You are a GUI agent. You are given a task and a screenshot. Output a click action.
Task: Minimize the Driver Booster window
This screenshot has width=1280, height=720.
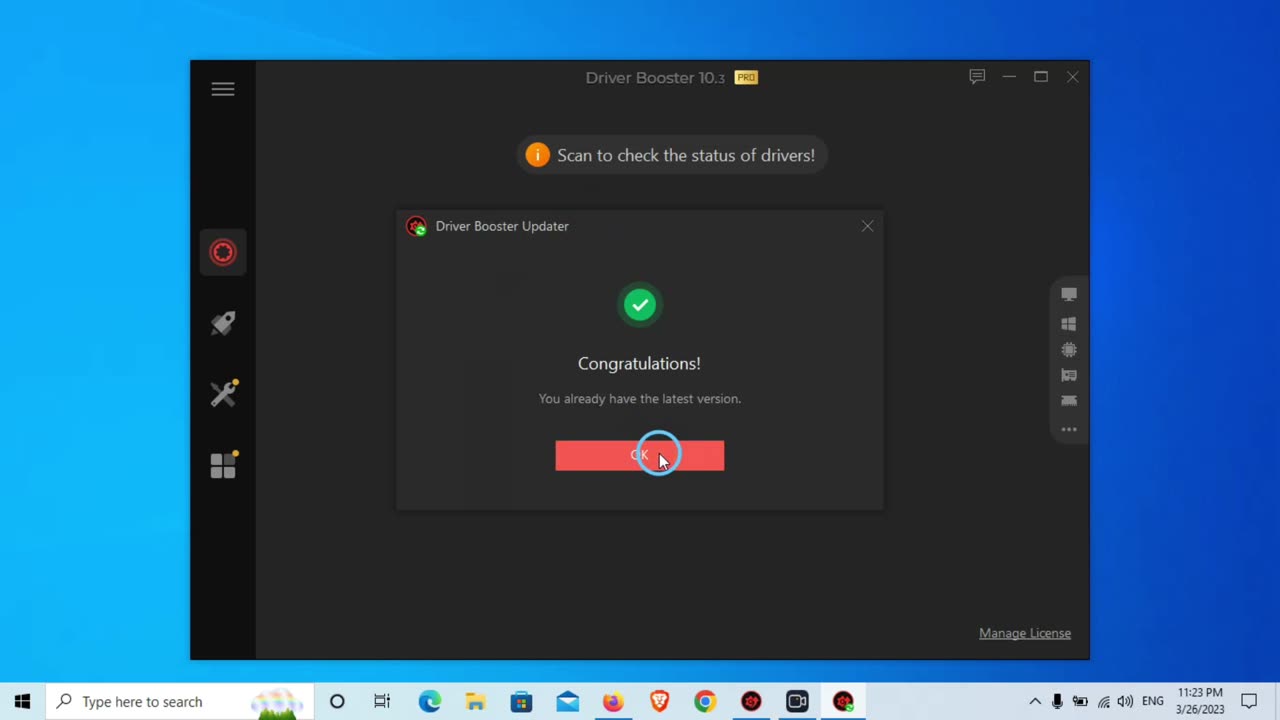pos(1009,77)
